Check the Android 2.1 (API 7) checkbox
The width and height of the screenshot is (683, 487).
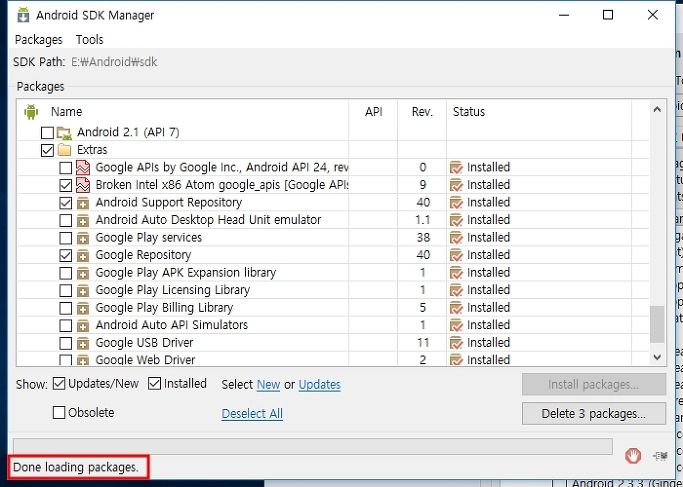(47, 132)
